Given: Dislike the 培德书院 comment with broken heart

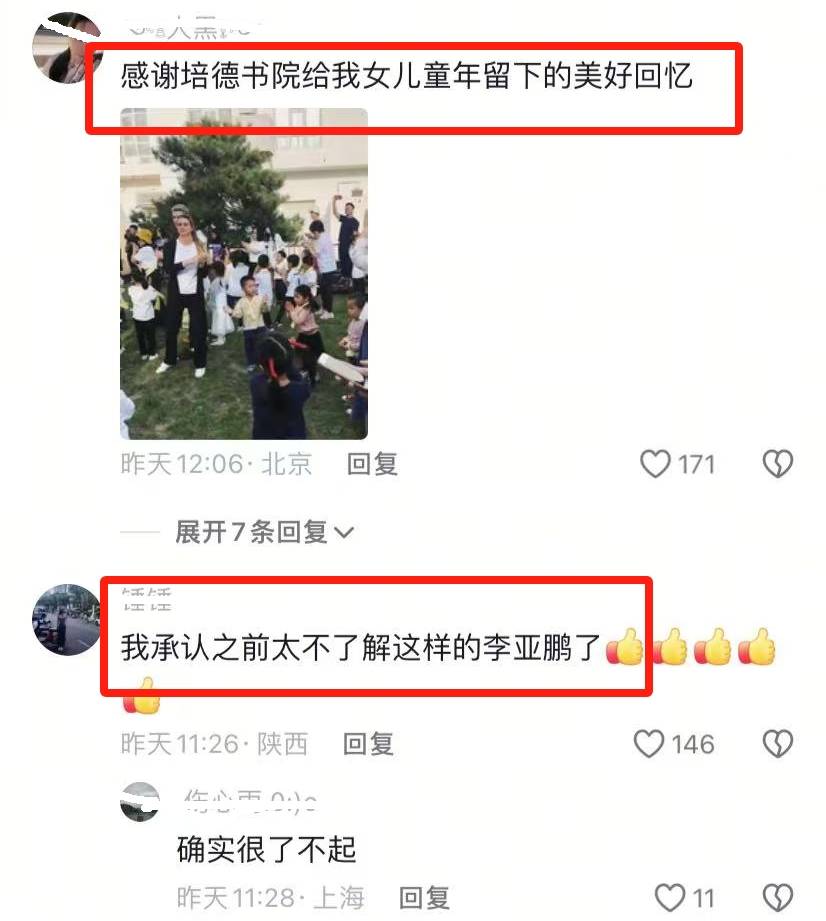Looking at the screenshot, I should 778,464.
